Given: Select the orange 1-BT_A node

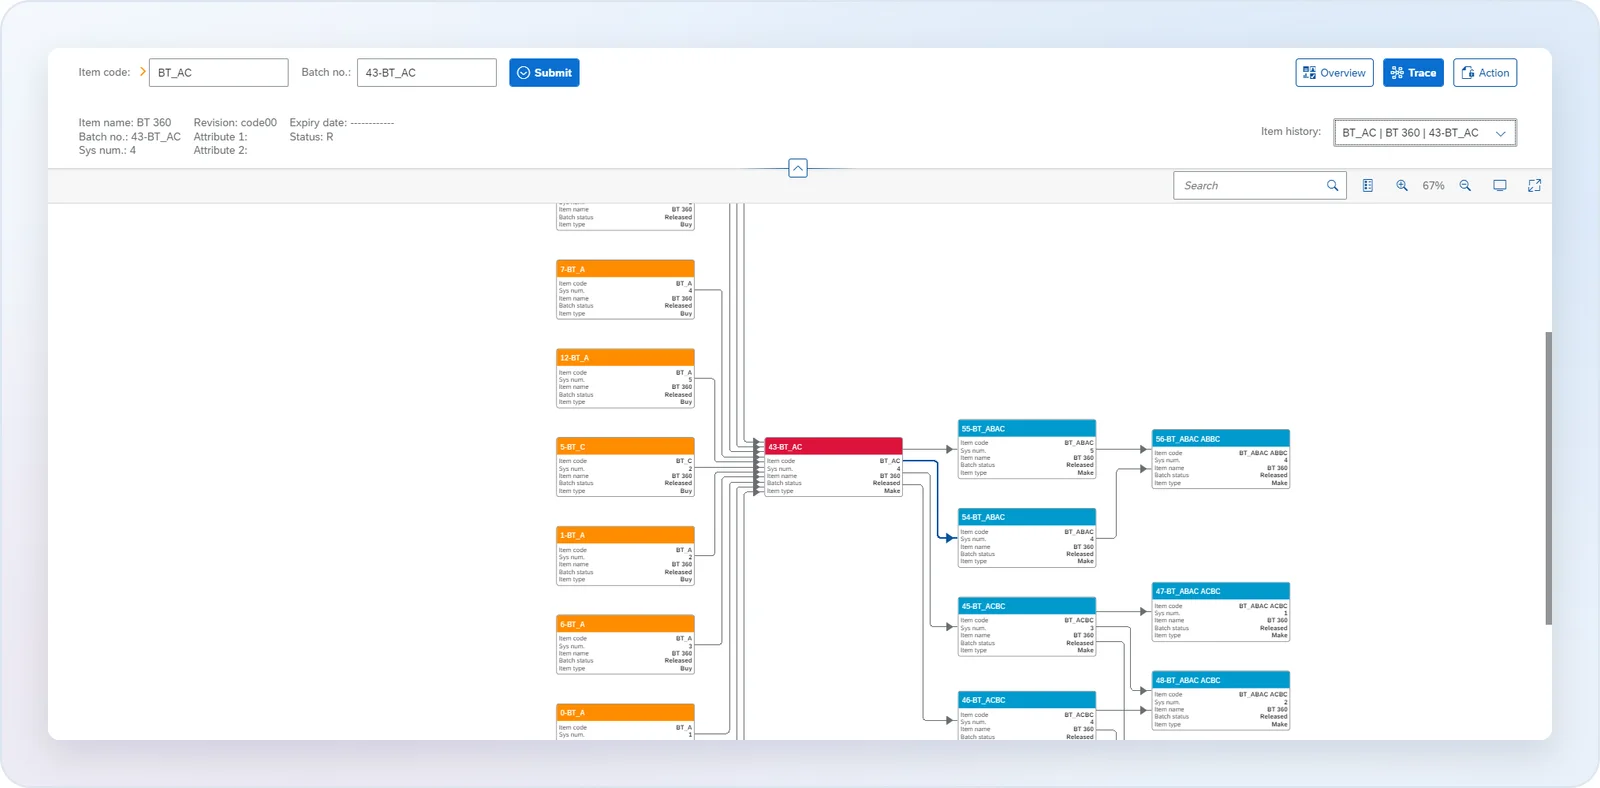Looking at the screenshot, I should (625, 556).
